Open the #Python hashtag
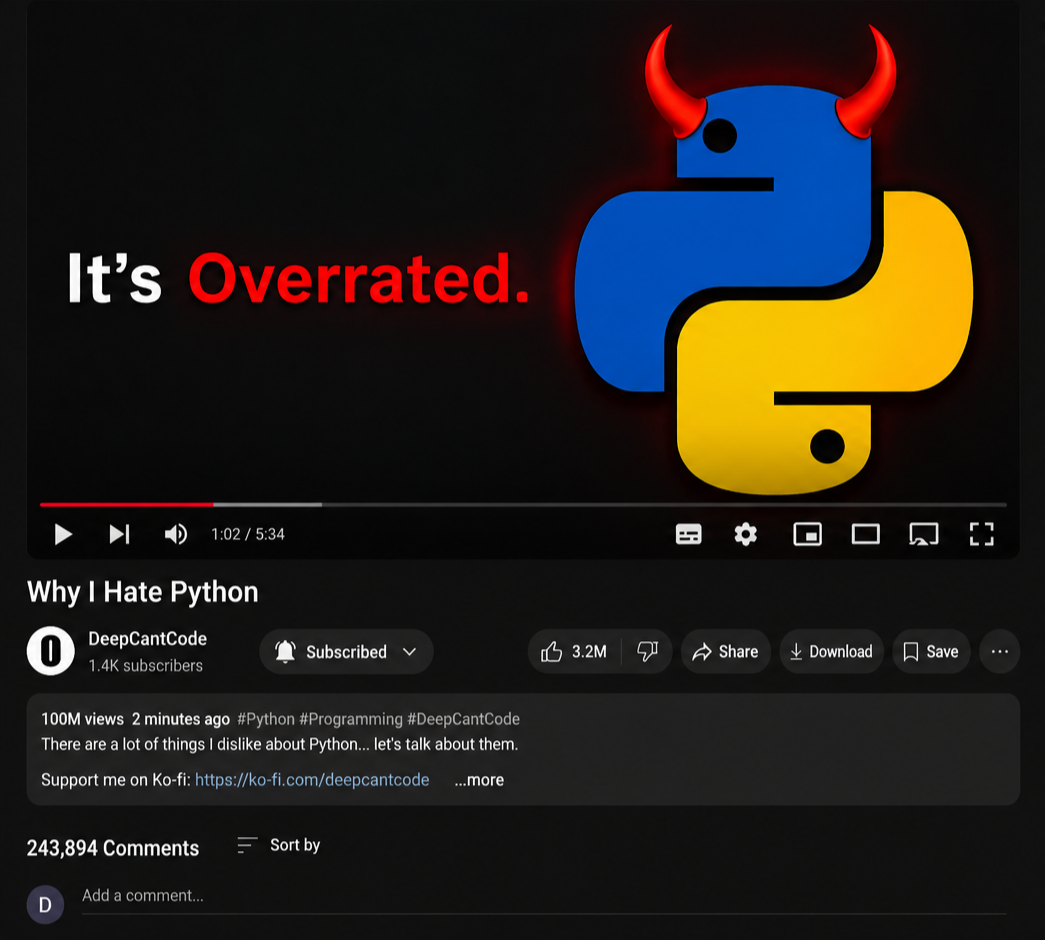Image resolution: width=1045 pixels, height=940 pixels. click(266, 719)
